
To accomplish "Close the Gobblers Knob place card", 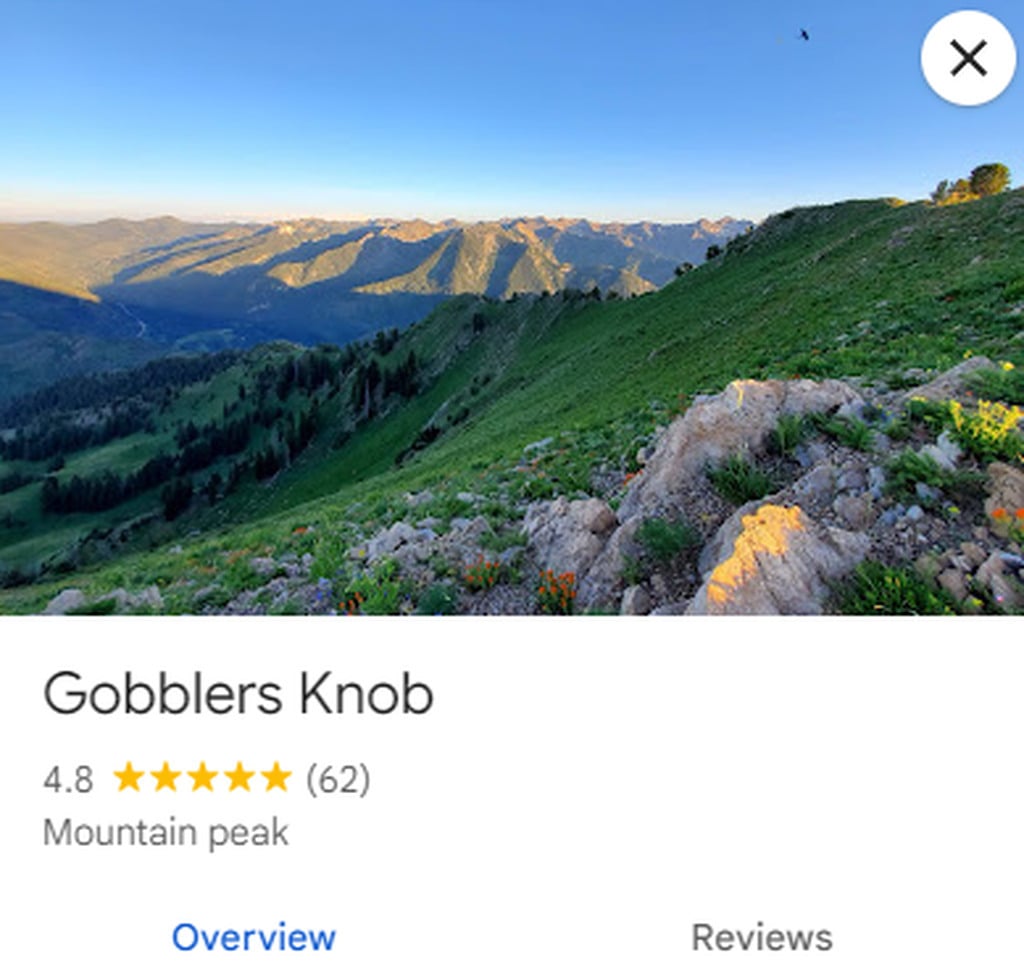I will point(968,58).
